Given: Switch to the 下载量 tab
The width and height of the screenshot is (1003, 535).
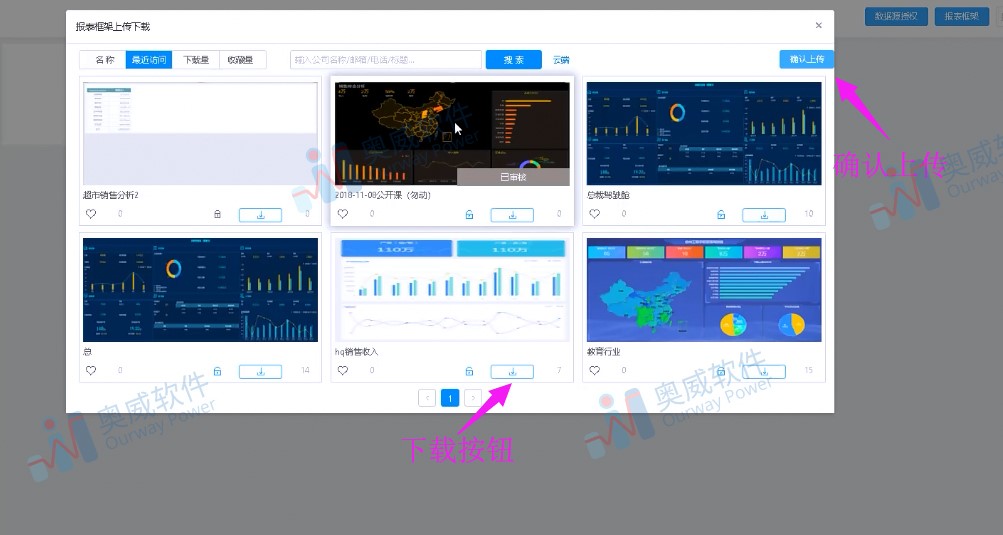Looking at the screenshot, I should pyautogui.click(x=196, y=60).
